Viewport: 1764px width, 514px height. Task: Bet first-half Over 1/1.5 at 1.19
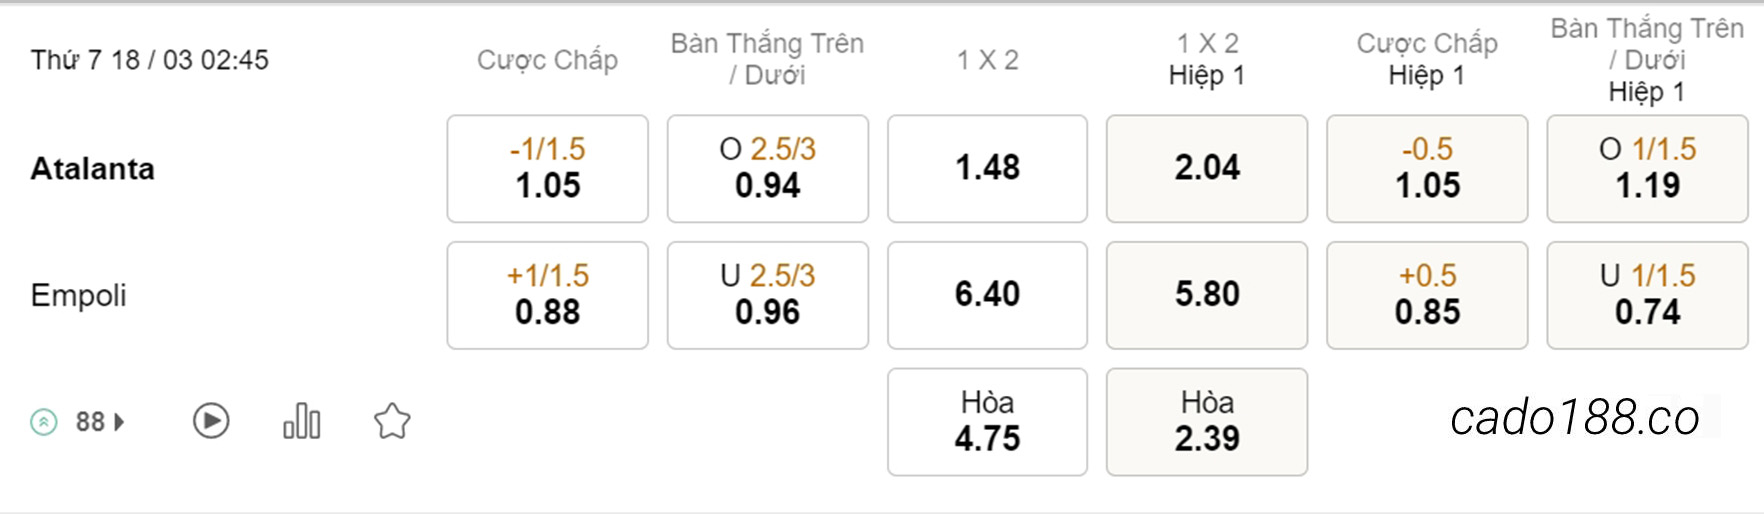pos(1647,168)
